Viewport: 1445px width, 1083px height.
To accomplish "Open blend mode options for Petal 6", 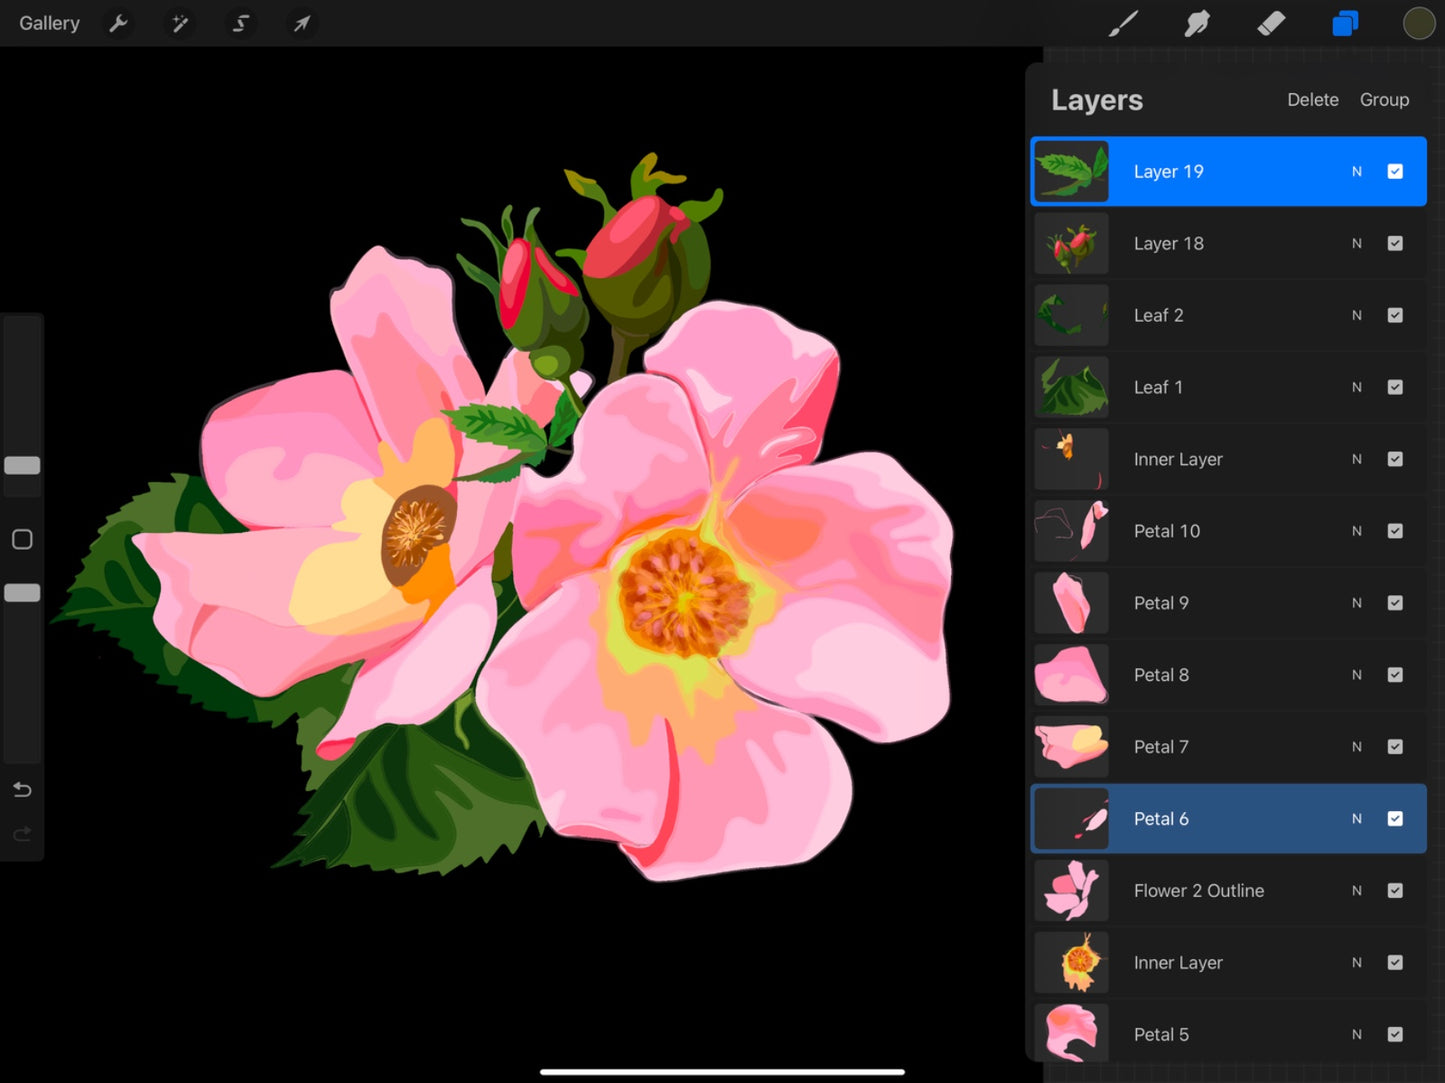I will coord(1357,818).
